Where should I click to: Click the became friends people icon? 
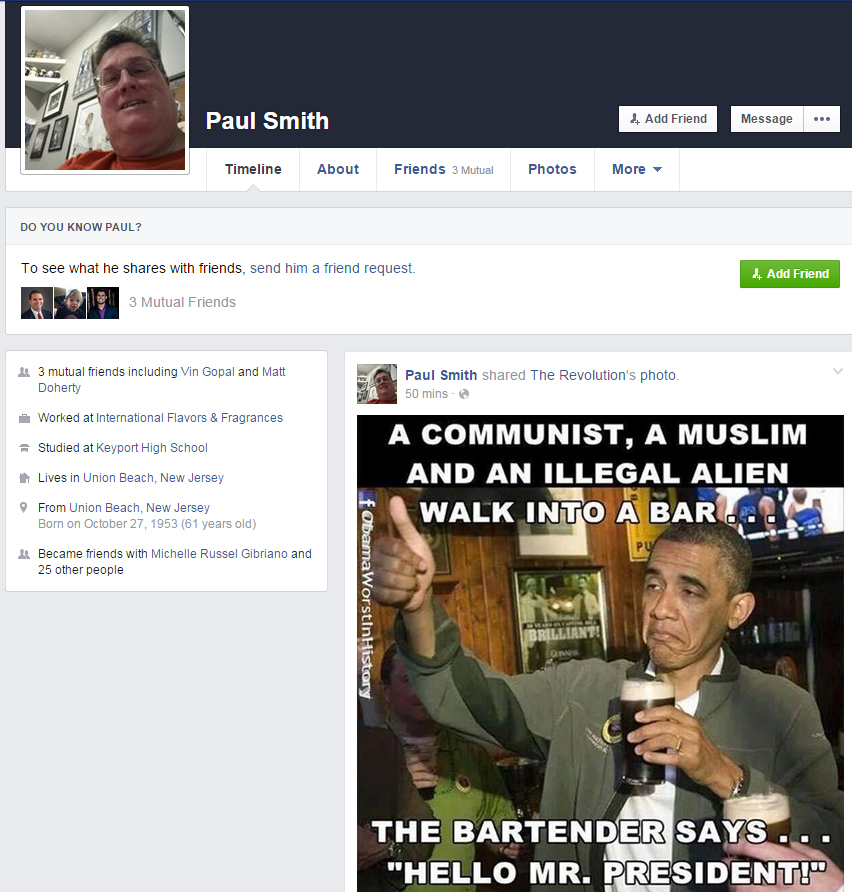[x=24, y=554]
